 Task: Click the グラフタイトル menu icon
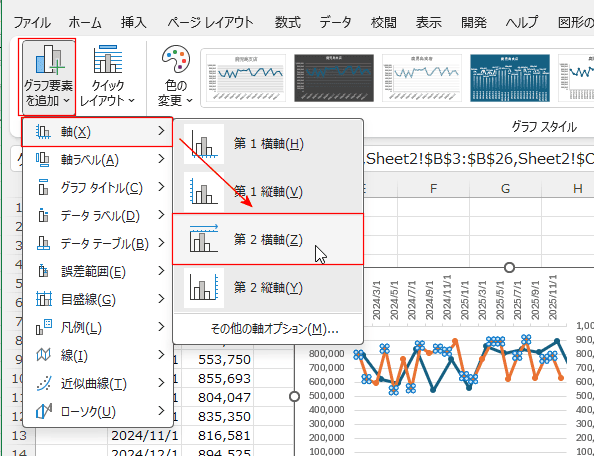pyautogui.click(x=43, y=187)
